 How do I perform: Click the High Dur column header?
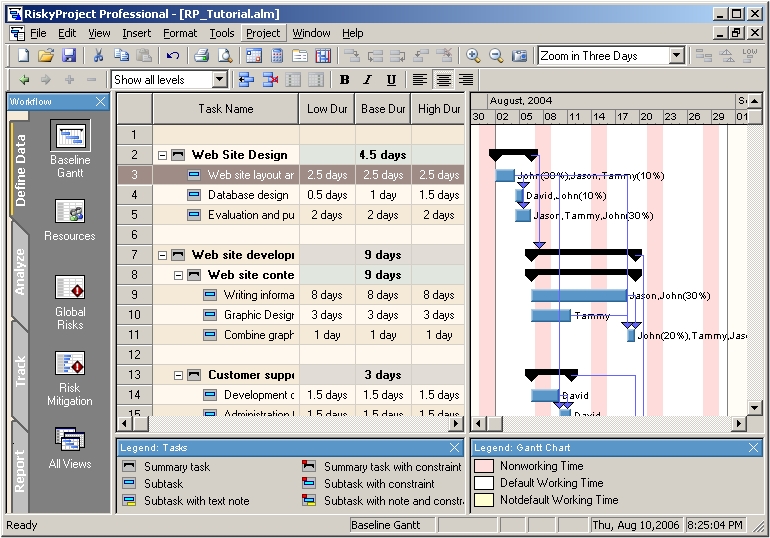pyautogui.click(x=439, y=109)
